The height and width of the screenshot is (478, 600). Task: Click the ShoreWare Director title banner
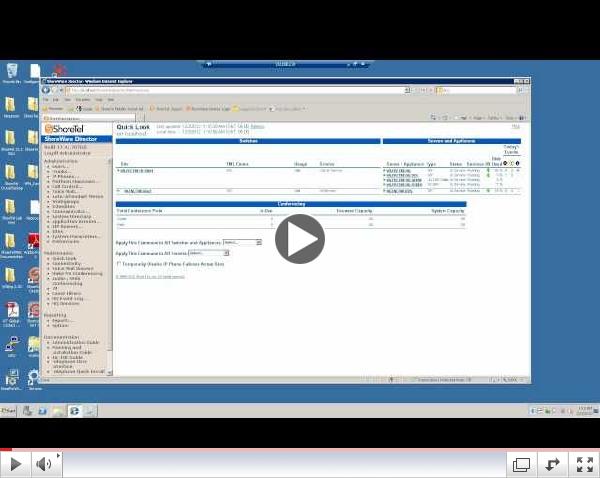[77, 139]
